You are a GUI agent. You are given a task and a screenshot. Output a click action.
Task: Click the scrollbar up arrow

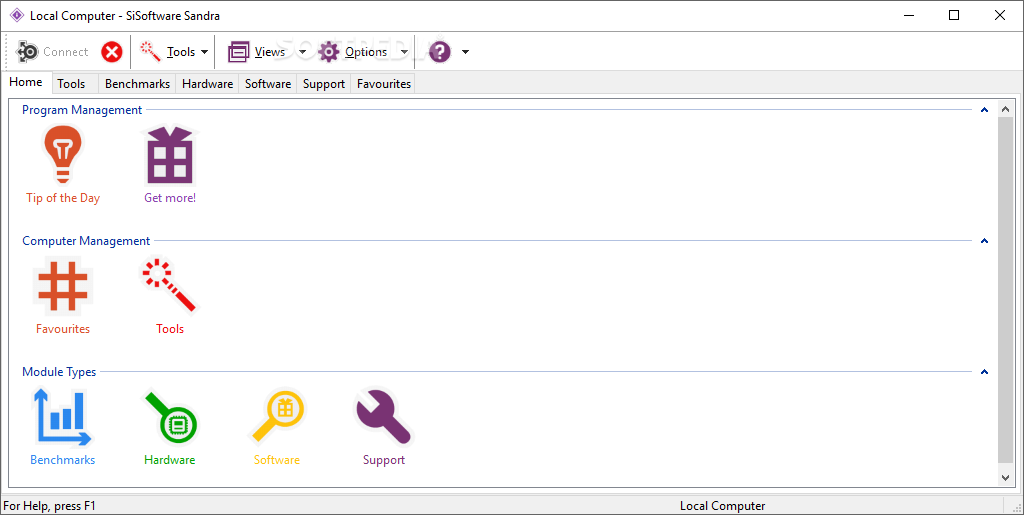click(x=1005, y=109)
